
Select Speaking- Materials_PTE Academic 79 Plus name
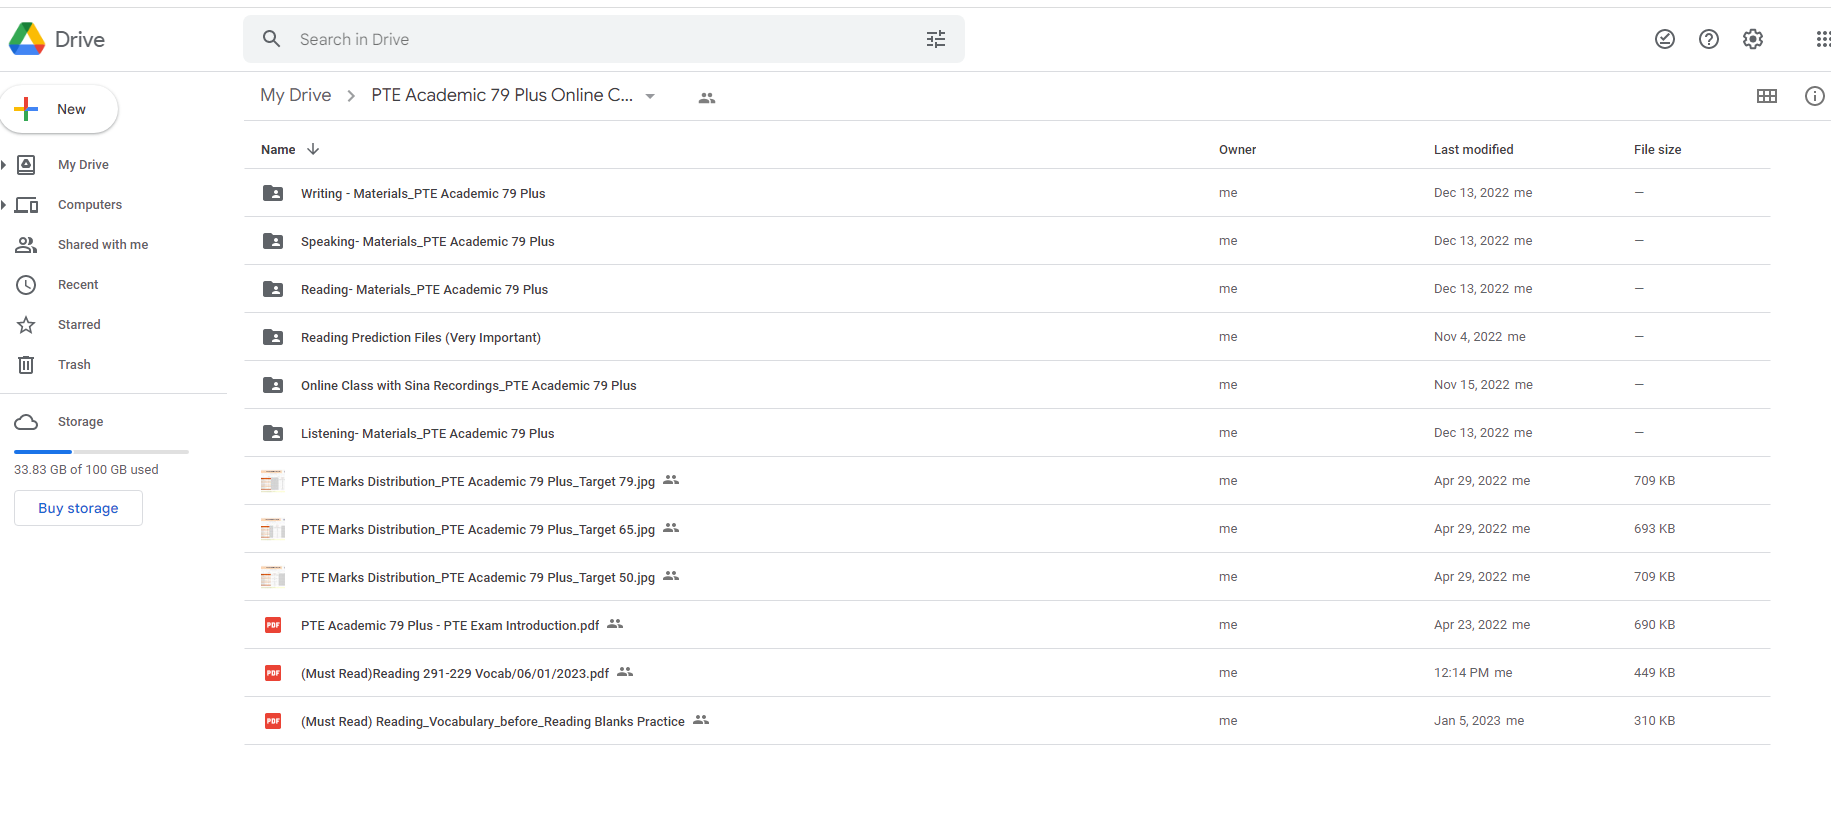pos(427,242)
